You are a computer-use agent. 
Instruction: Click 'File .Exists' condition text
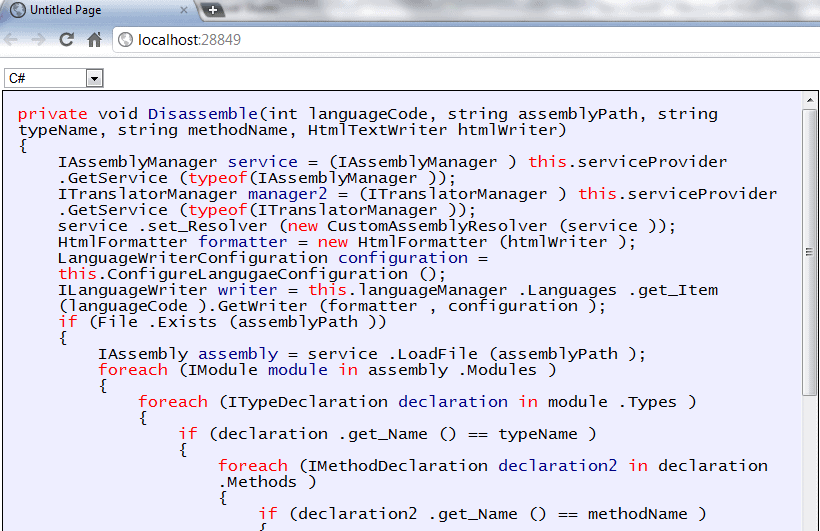click(x=157, y=322)
